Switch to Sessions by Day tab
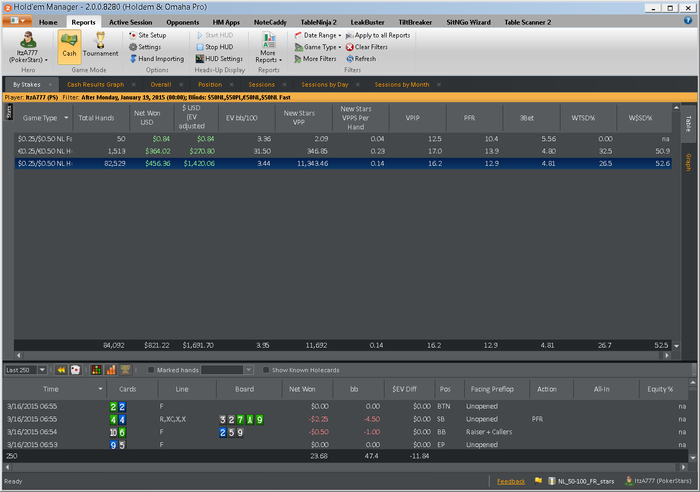Viewport: 700px width, 492px height. [x=325, y=84]
